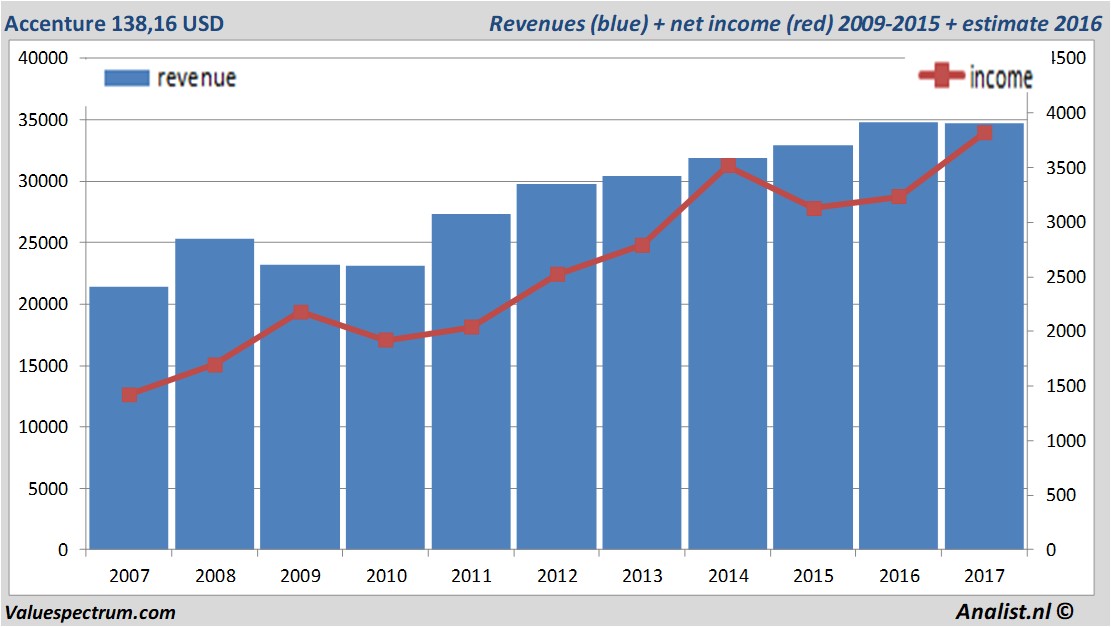This screenshot has height=627, width=1111.
Task: Click the 'revenue' legend label
Action: 196,78
